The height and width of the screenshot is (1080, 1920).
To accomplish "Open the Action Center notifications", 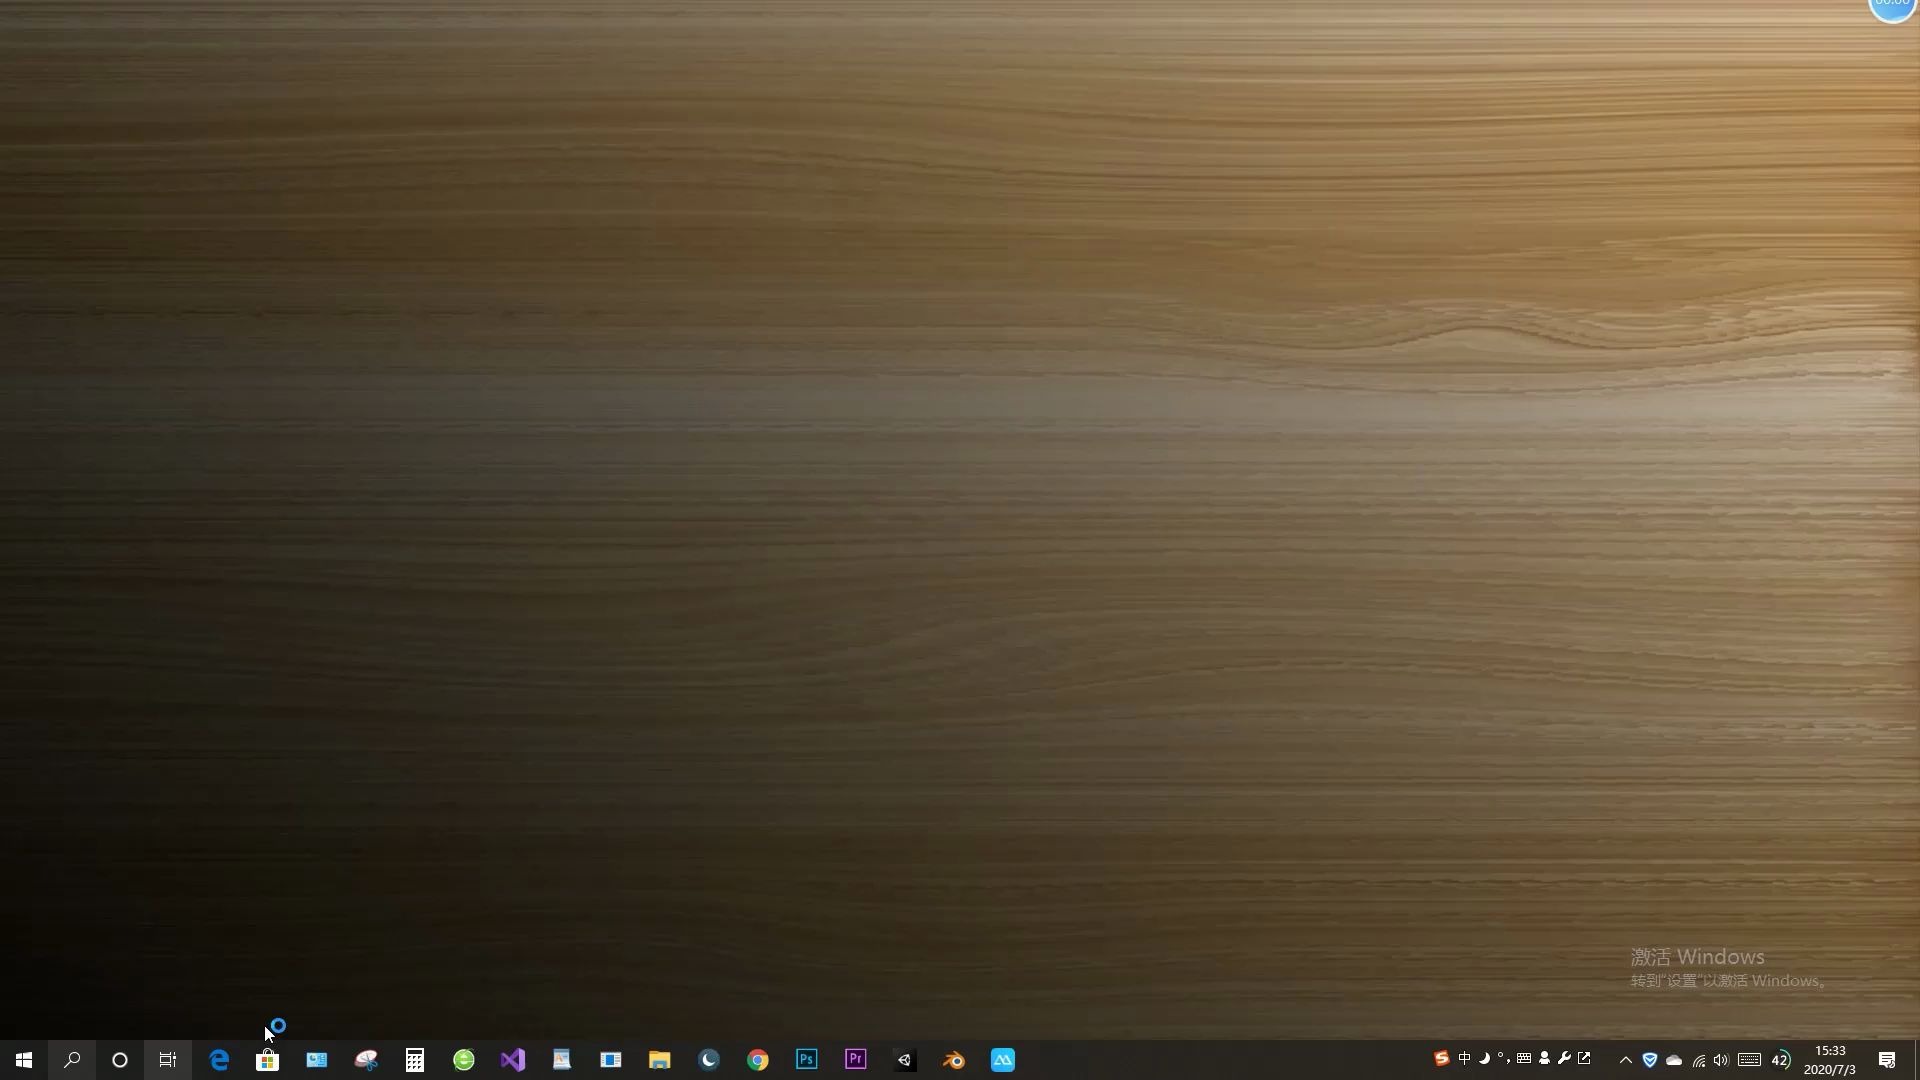I will [1887, 1060].
